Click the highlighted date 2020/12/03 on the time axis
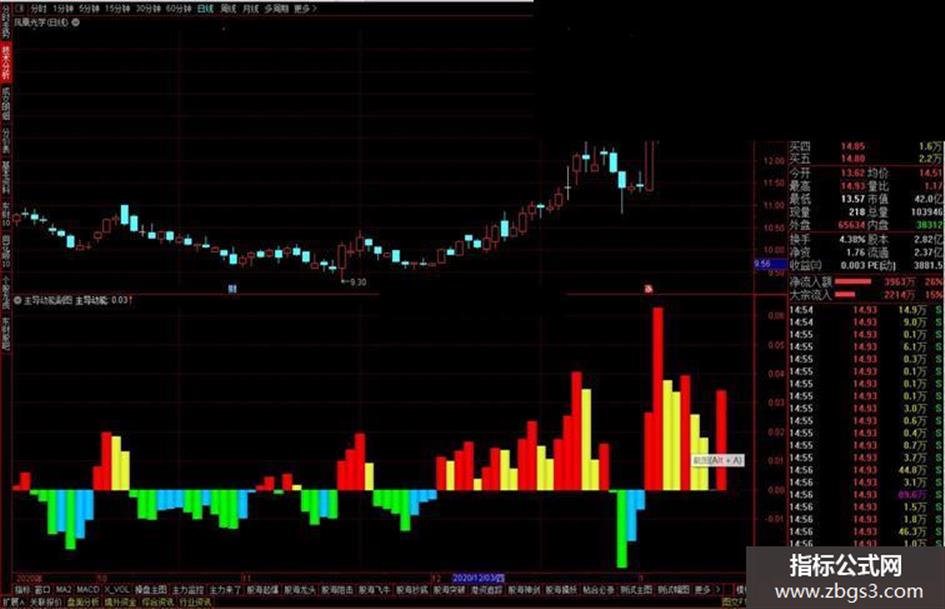The width and height of the screenshot is (945, 609). click(x=478, y=578)
